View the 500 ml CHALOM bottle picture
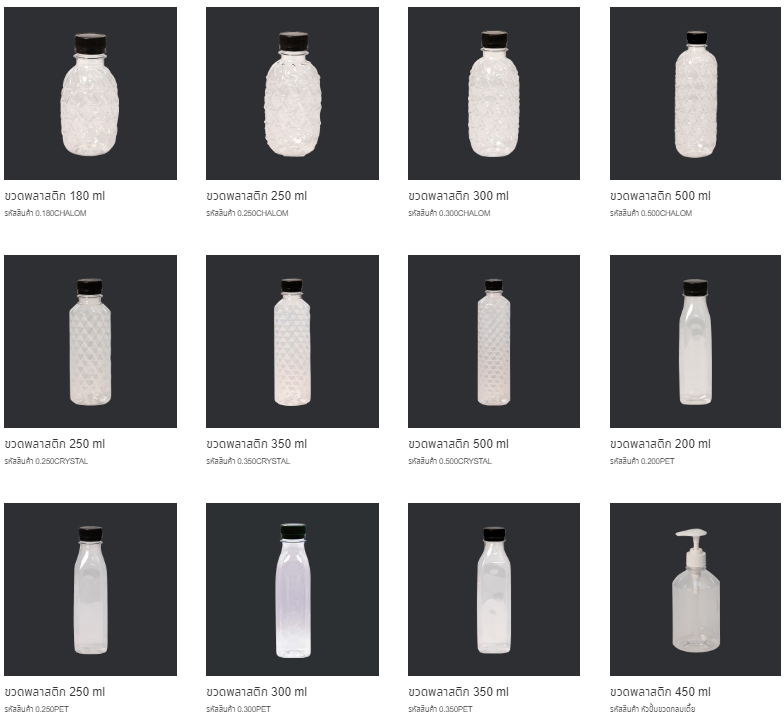The width and height of the screenshot is (784, 718). click(696, 94)
